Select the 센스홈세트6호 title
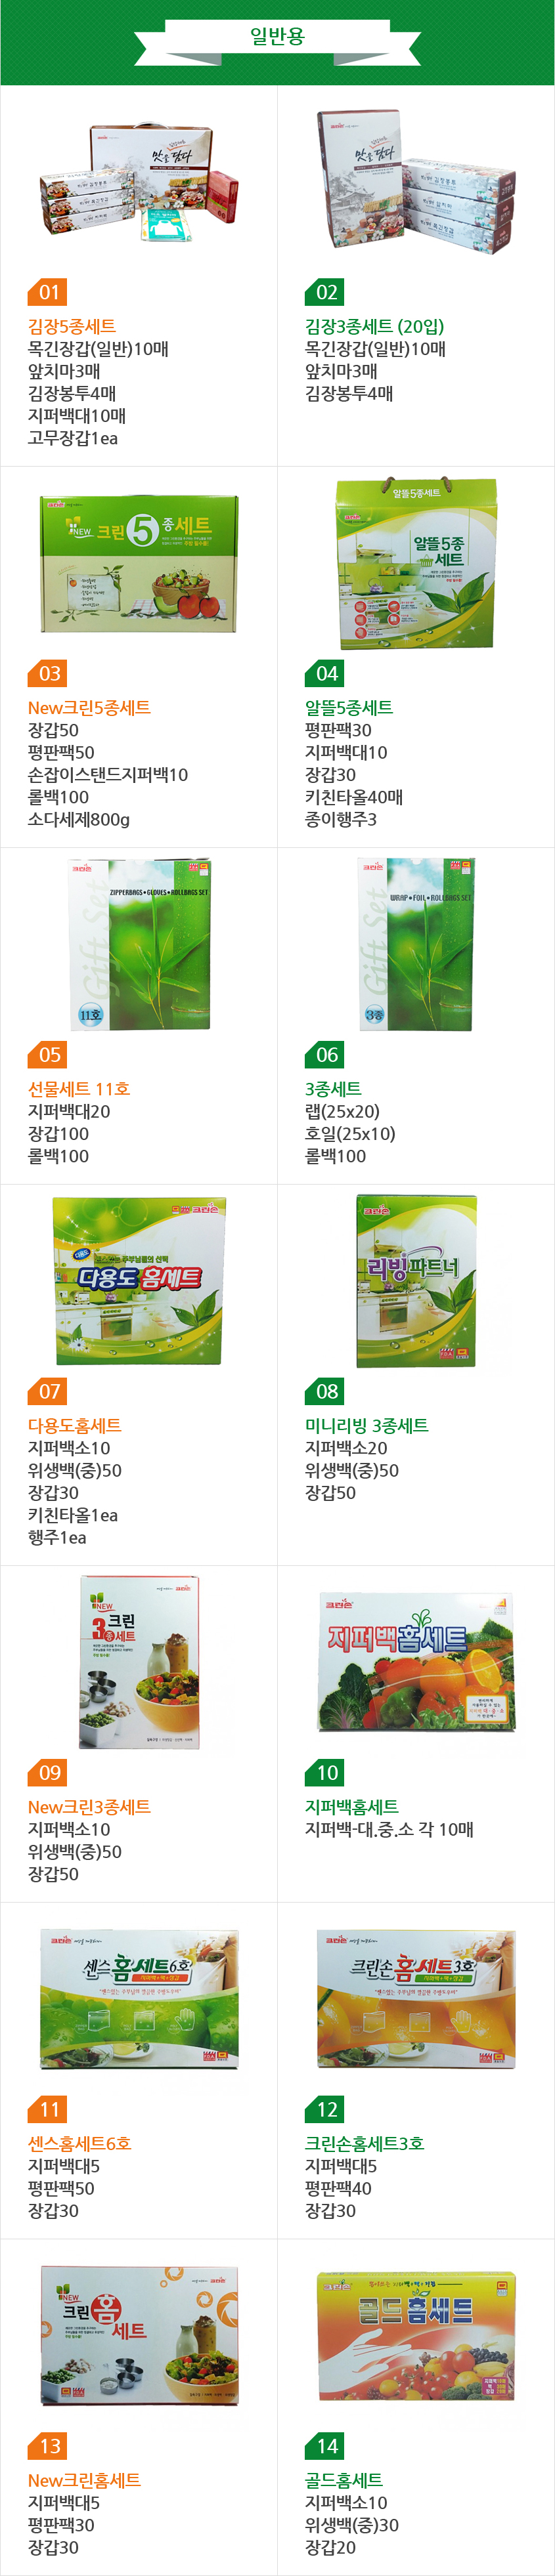 80,2144
